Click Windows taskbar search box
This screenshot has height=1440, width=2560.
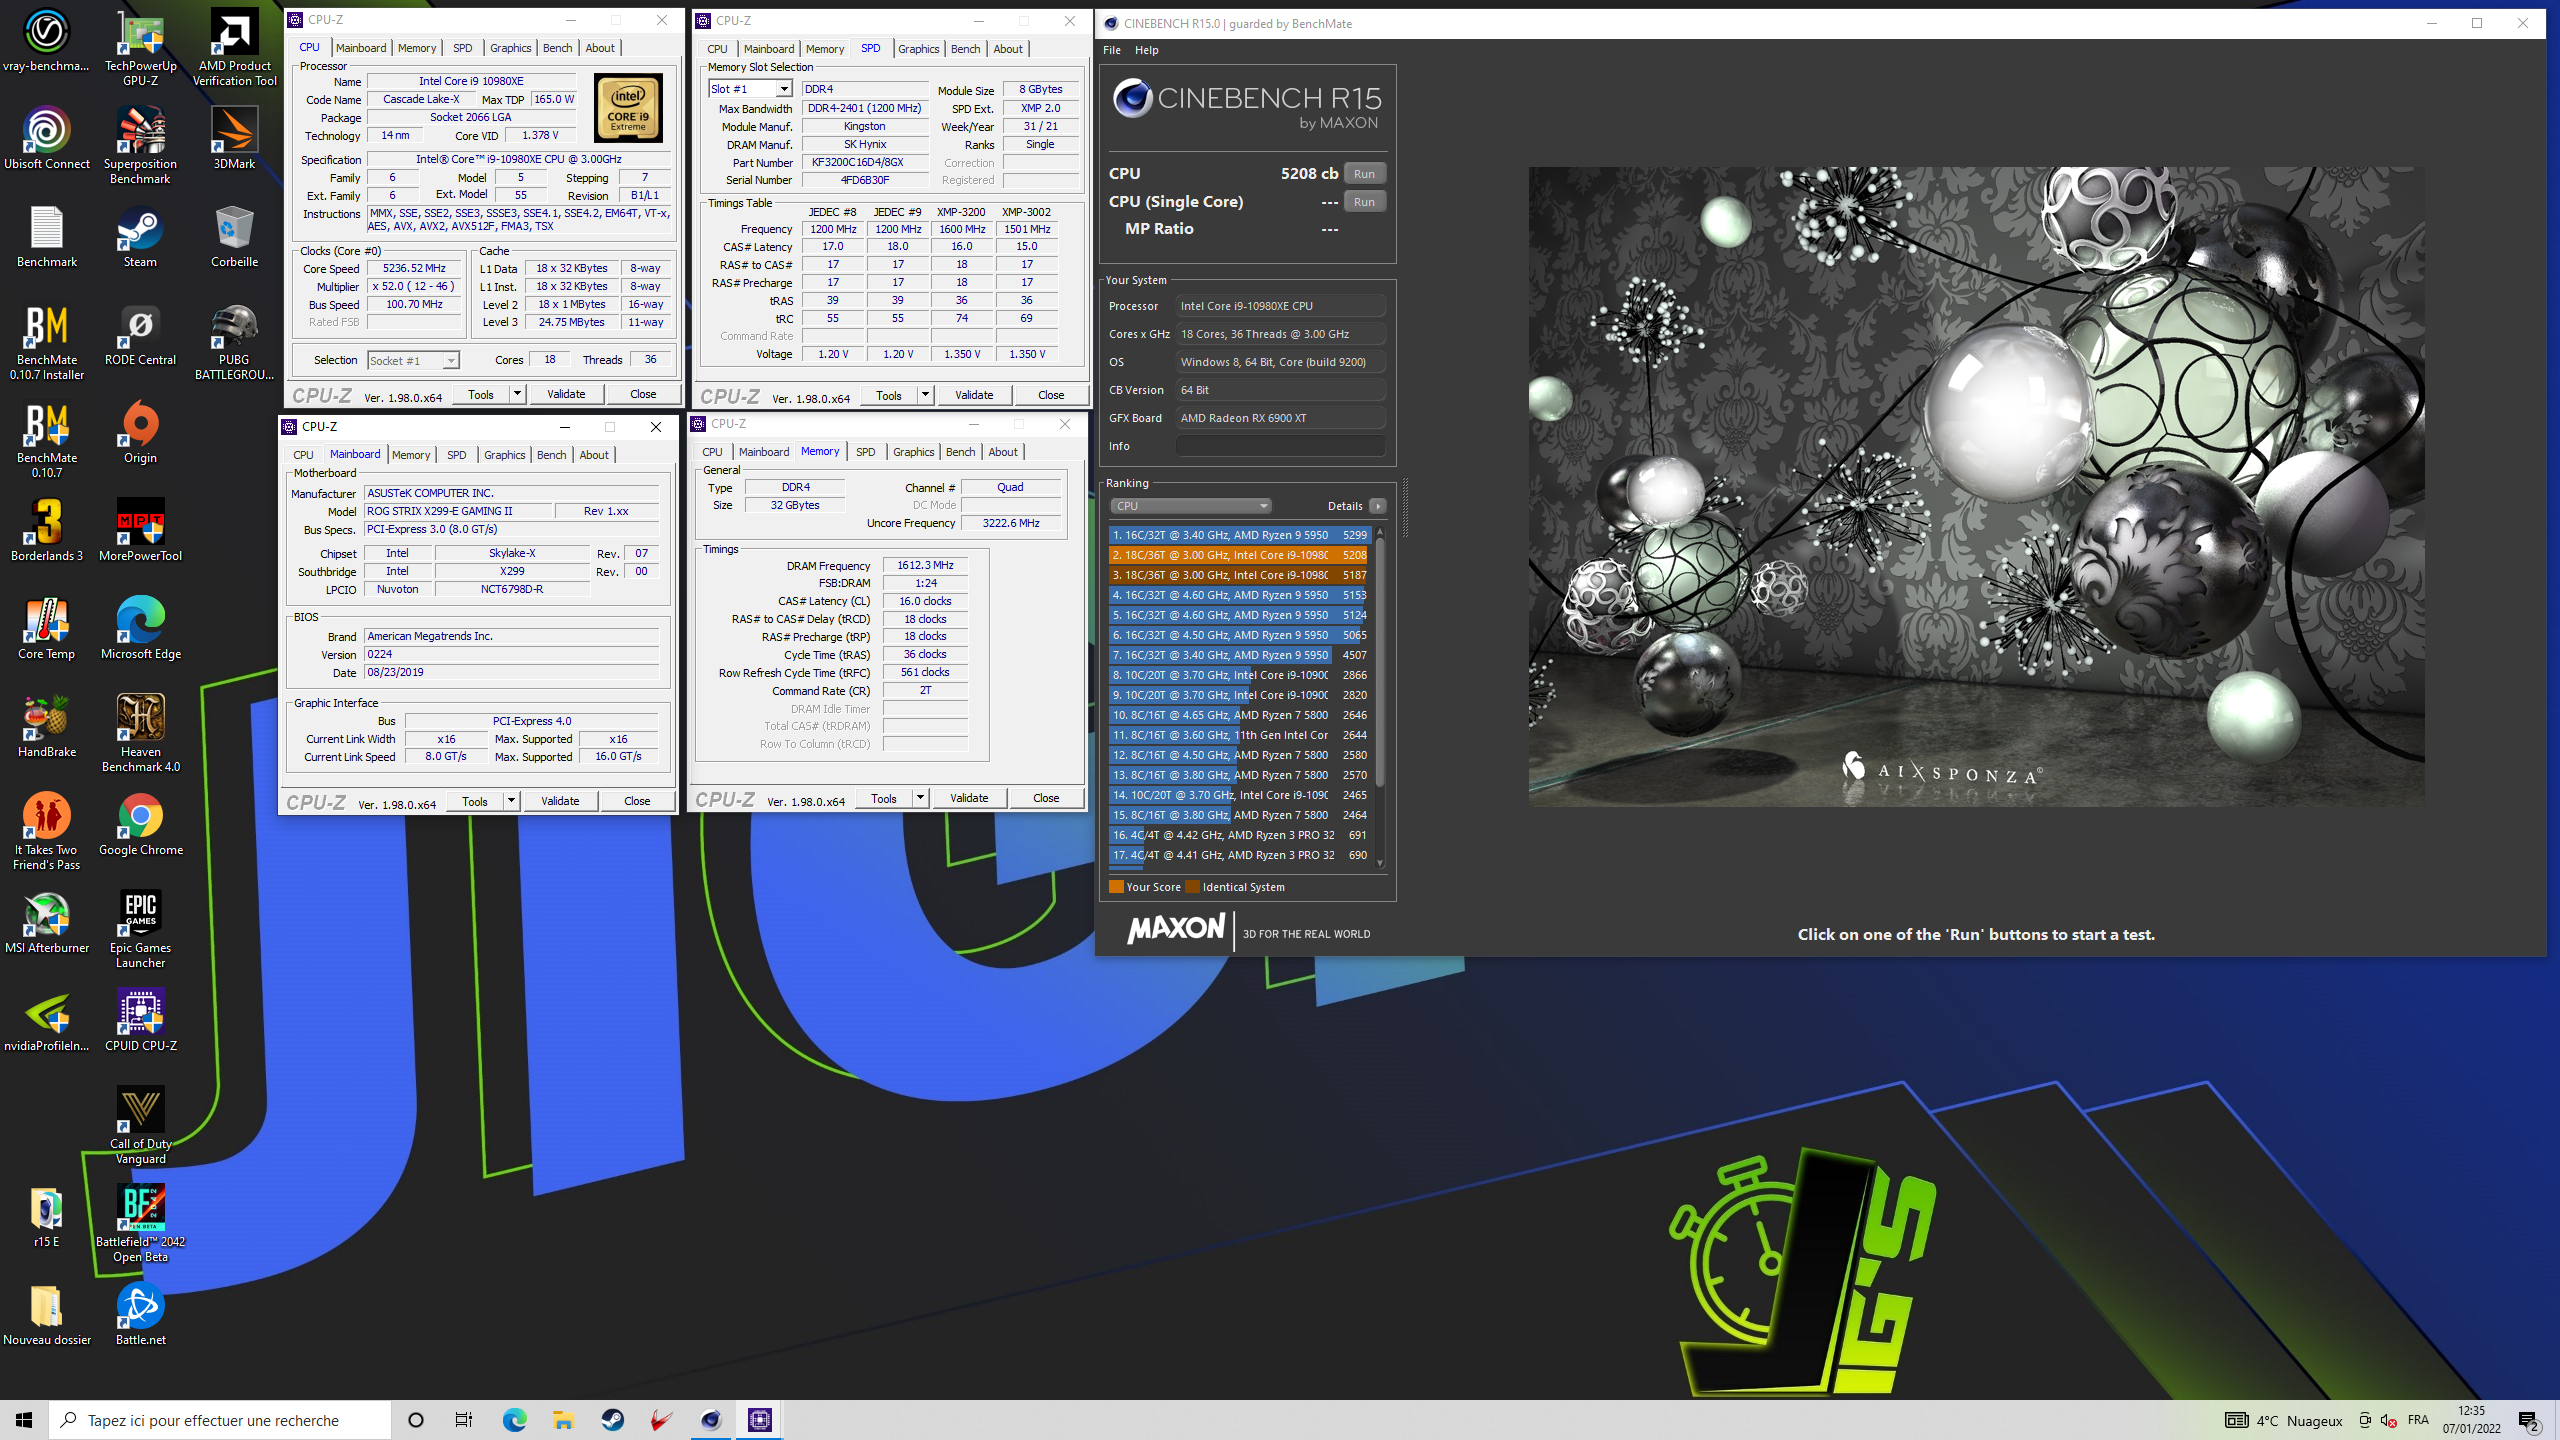tap(220, 1419)
